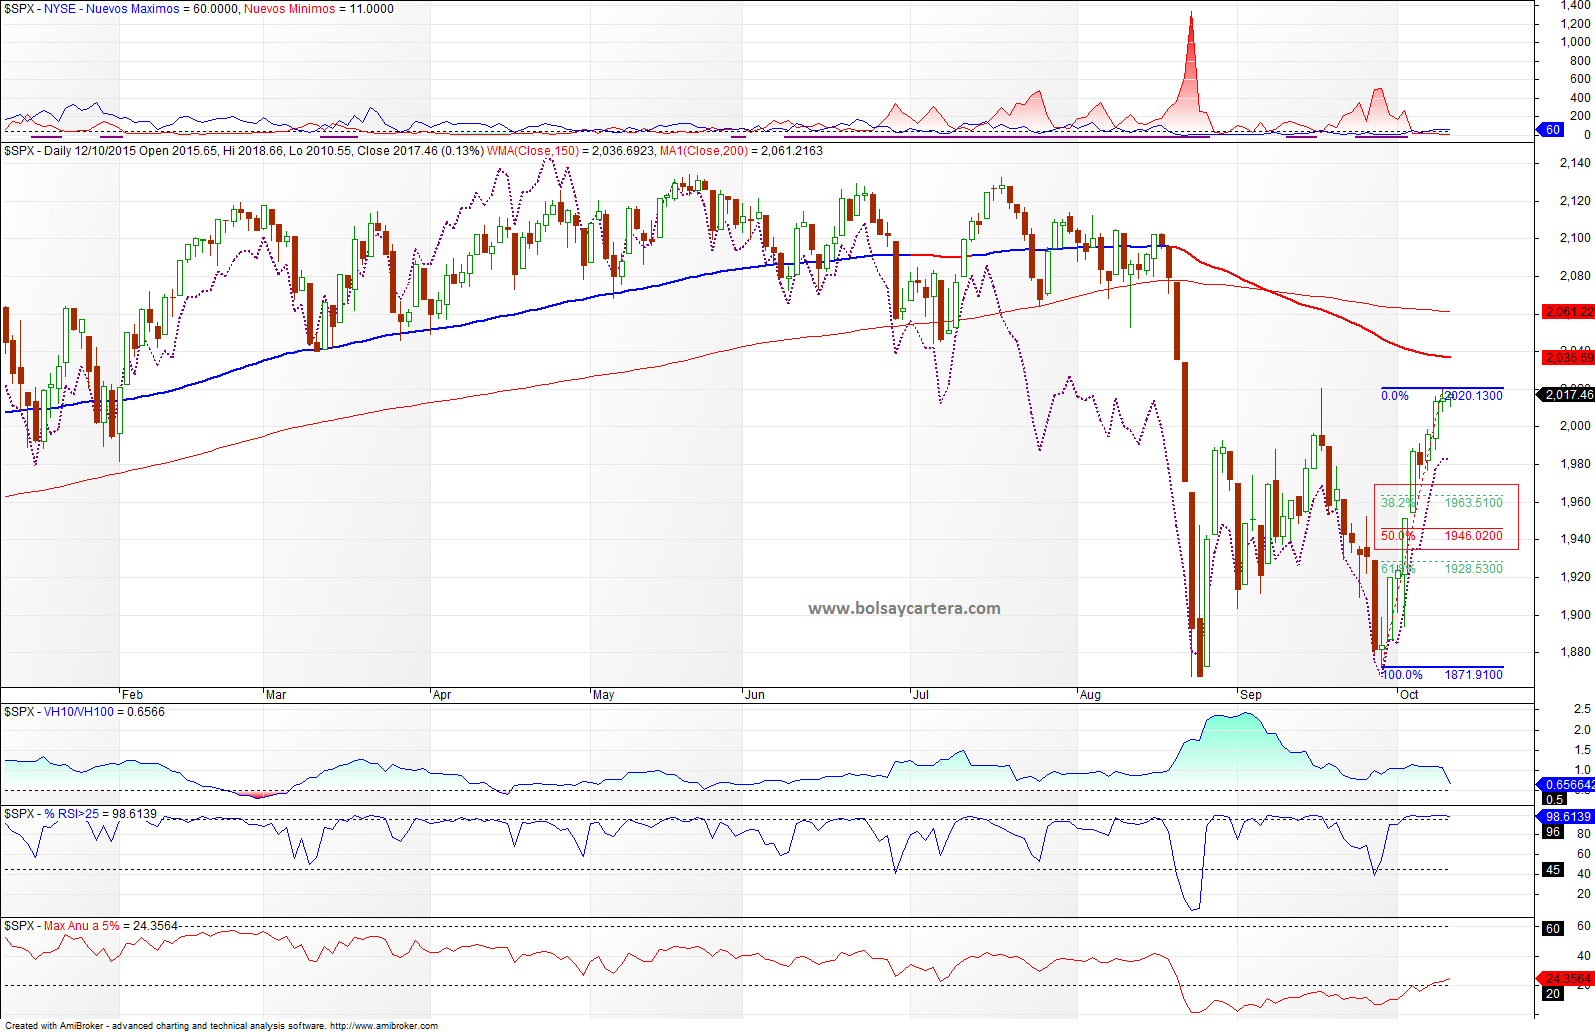Click the 'MA1(Close,200)' indicator label

tap(704, 151)
